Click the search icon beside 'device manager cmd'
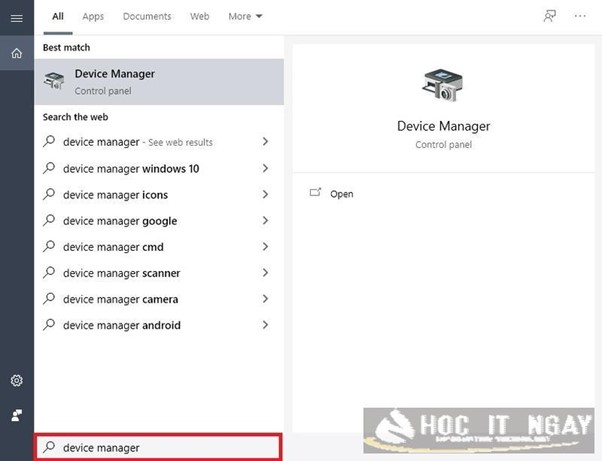 click(49, 246)
